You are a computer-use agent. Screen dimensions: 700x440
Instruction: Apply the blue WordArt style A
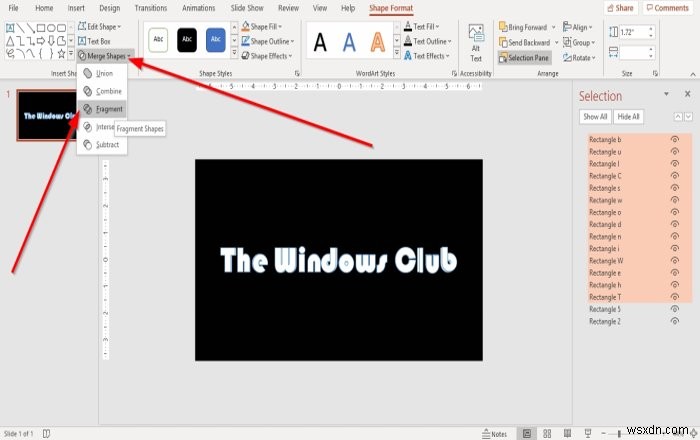click(x=349, y=43)
